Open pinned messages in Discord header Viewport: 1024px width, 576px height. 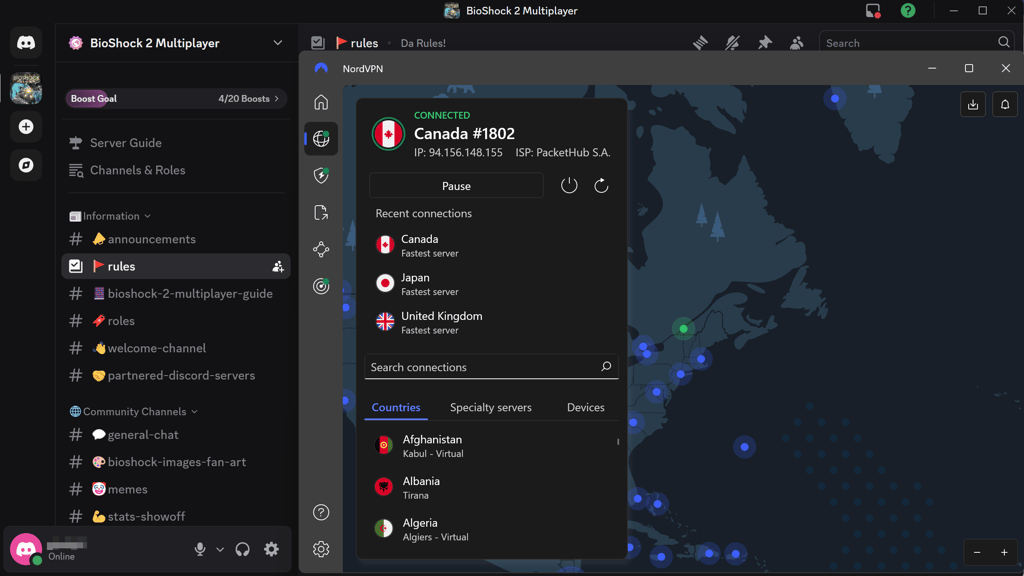click(x=764, y=43)
